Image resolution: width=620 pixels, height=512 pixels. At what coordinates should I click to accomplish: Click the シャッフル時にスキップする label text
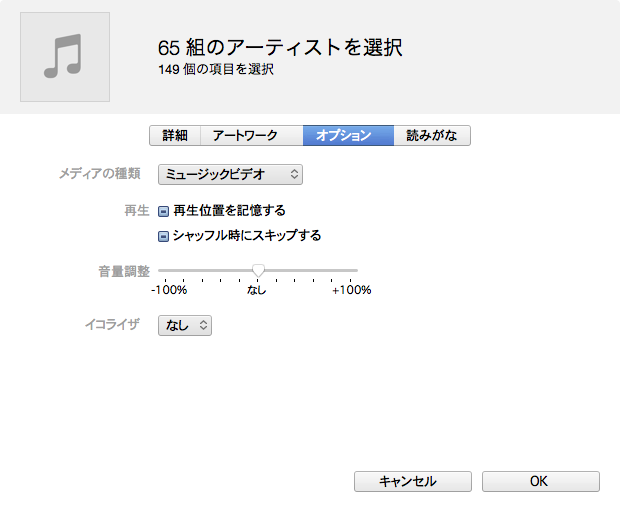tap(247, 236)
